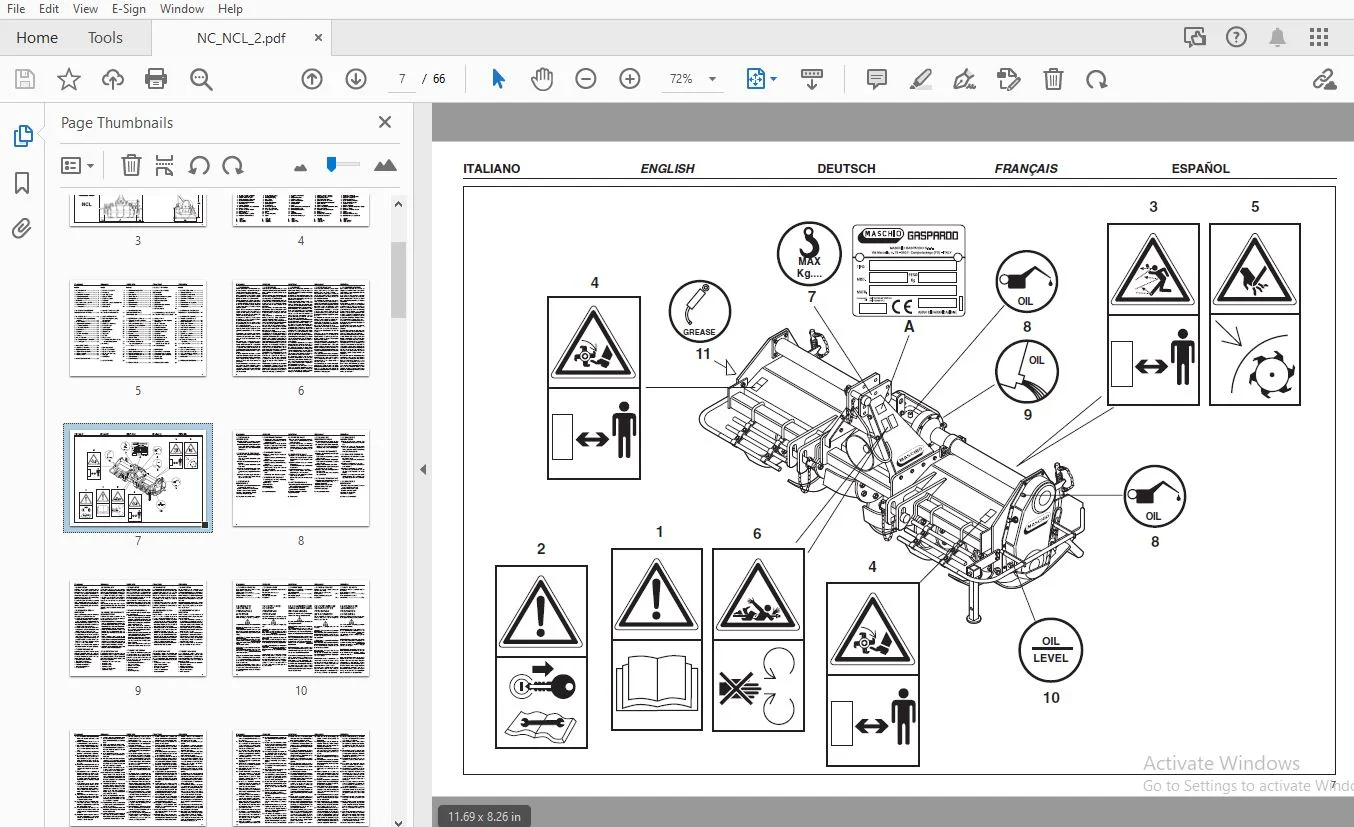Viewport: 1354px width, 827px height.
Task: Open the fit page options
Action: [762, 79]
